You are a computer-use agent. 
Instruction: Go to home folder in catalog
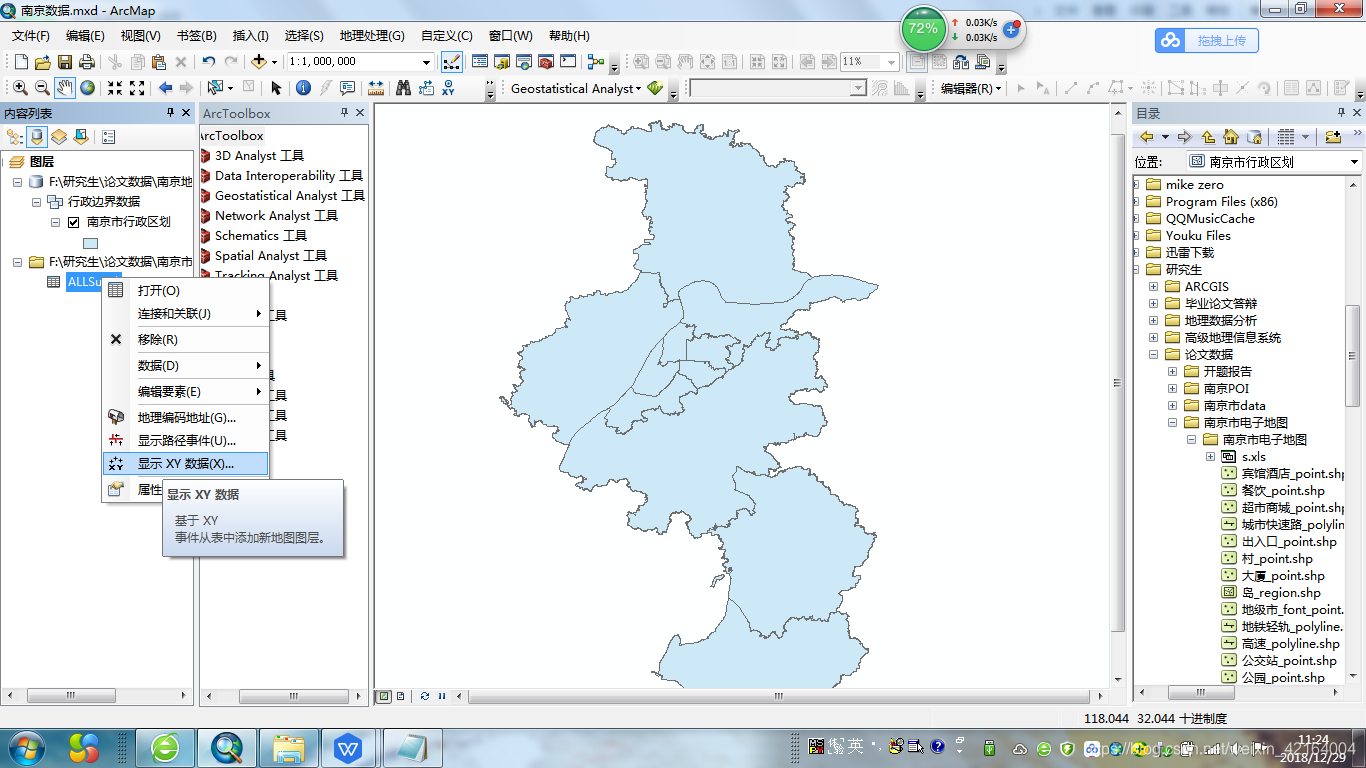tap(1231, 137)
